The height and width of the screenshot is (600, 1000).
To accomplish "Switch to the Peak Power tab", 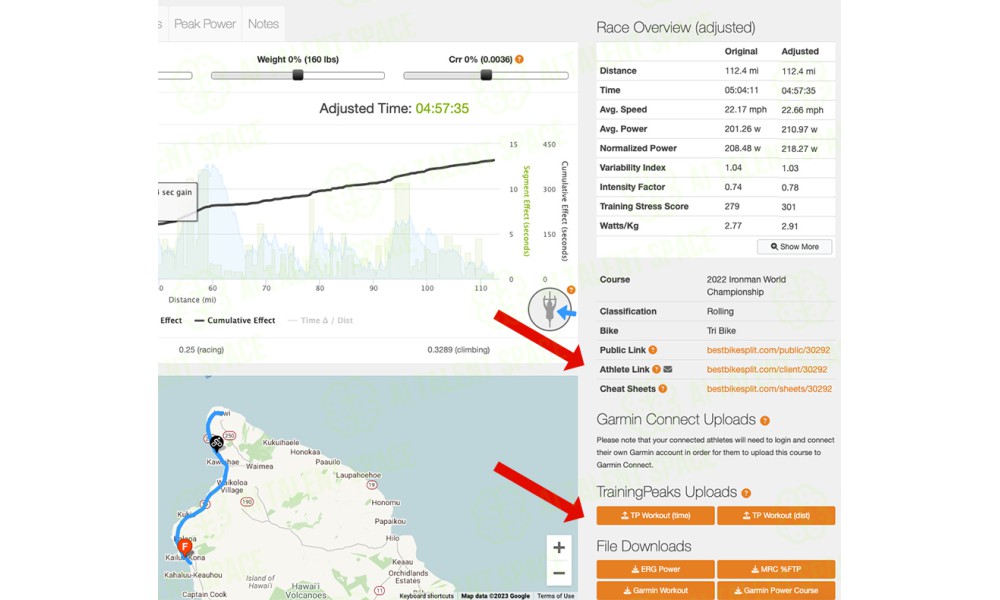I will pyautogui.click(x=205, y=24).
